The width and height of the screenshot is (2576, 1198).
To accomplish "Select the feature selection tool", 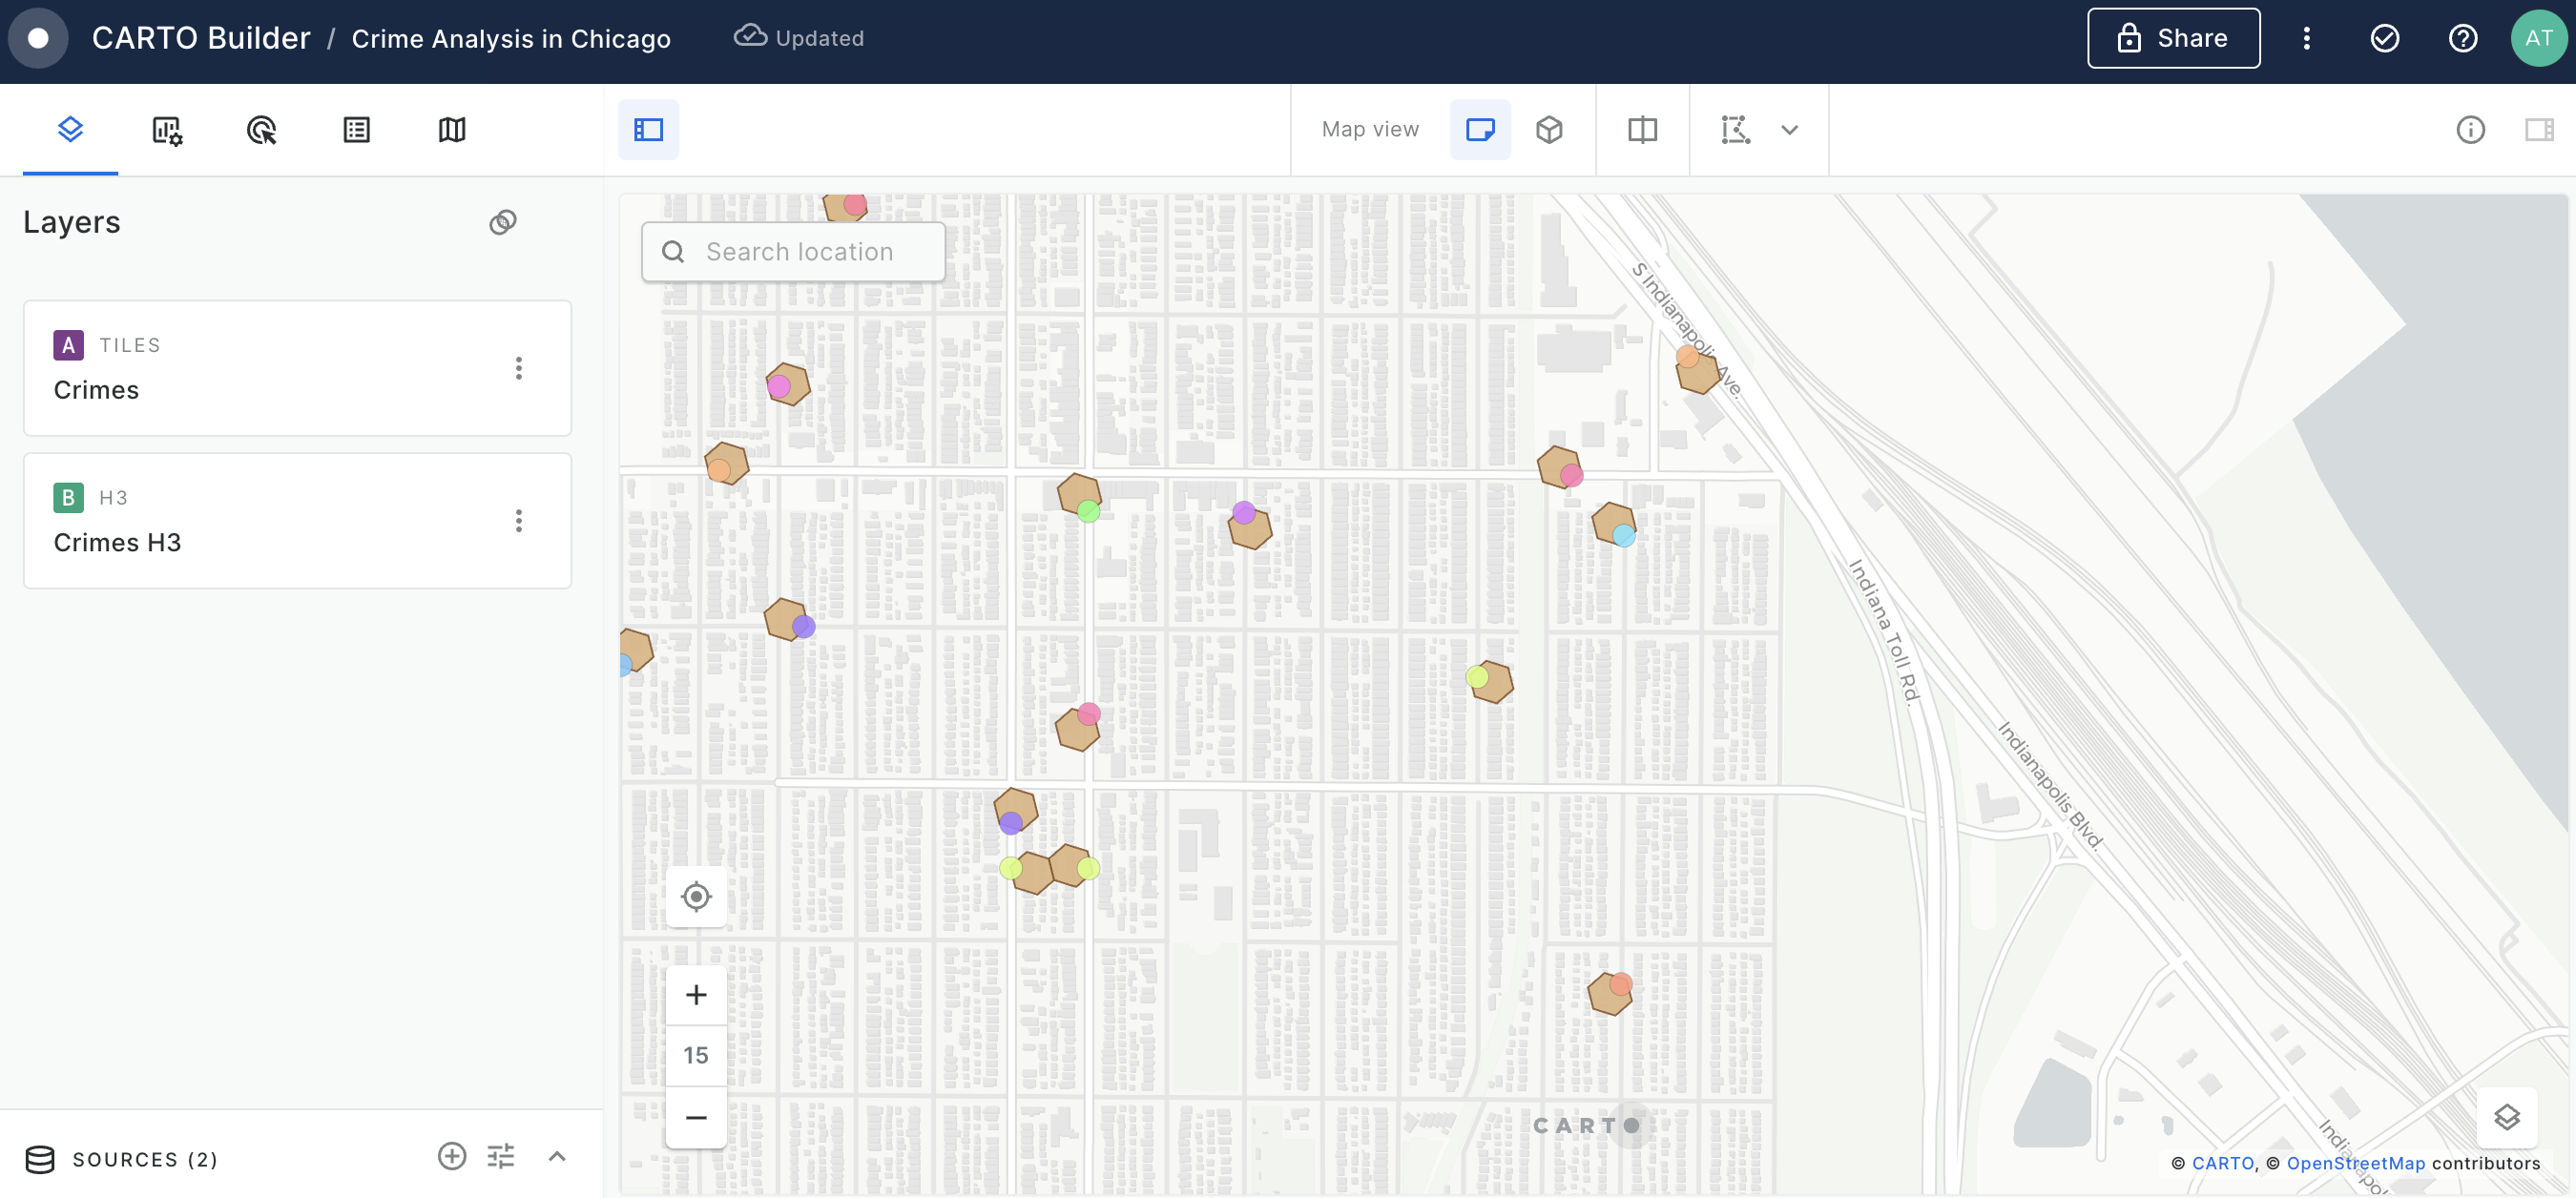I will [1735, 130].
